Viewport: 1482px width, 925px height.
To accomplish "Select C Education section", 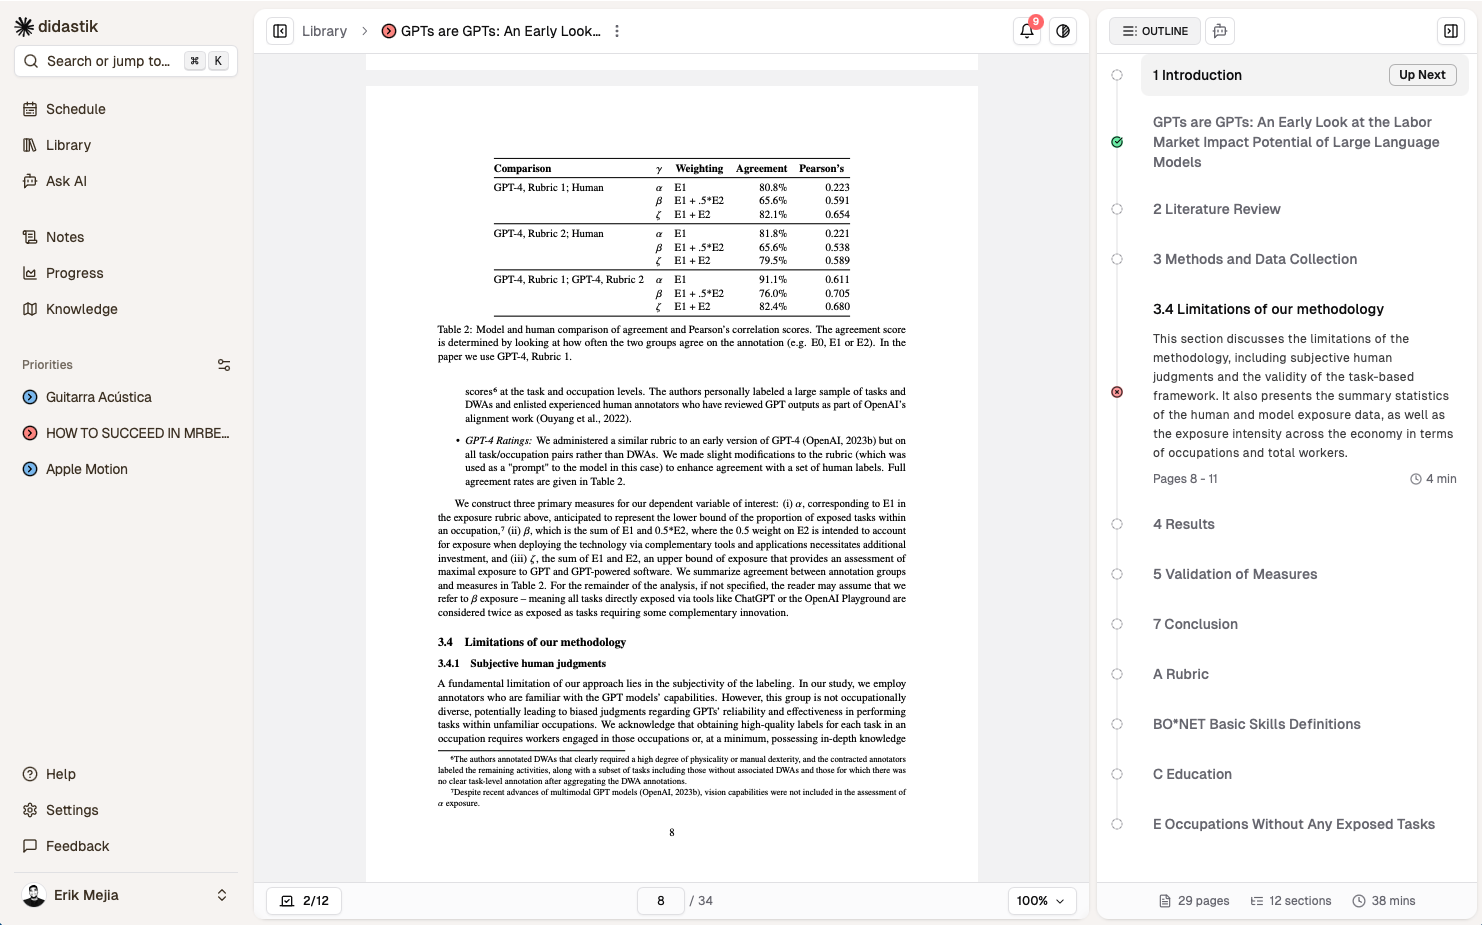I will pos(1192,774).
